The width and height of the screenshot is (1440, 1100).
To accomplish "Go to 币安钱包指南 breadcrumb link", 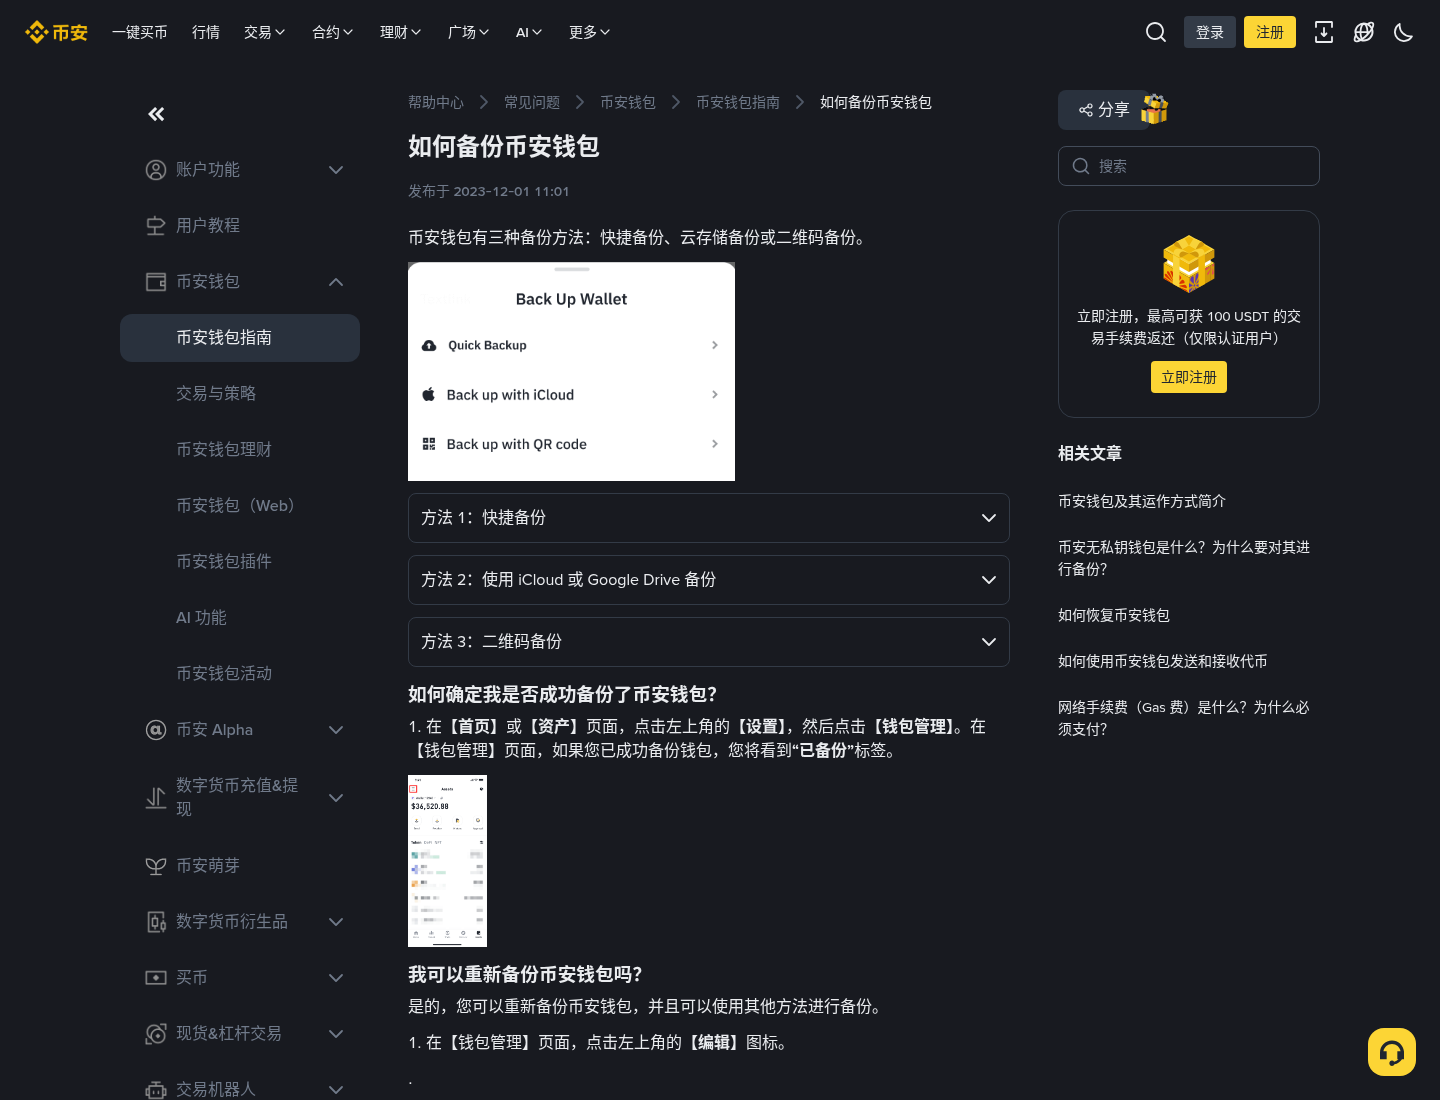I will 738,102.
